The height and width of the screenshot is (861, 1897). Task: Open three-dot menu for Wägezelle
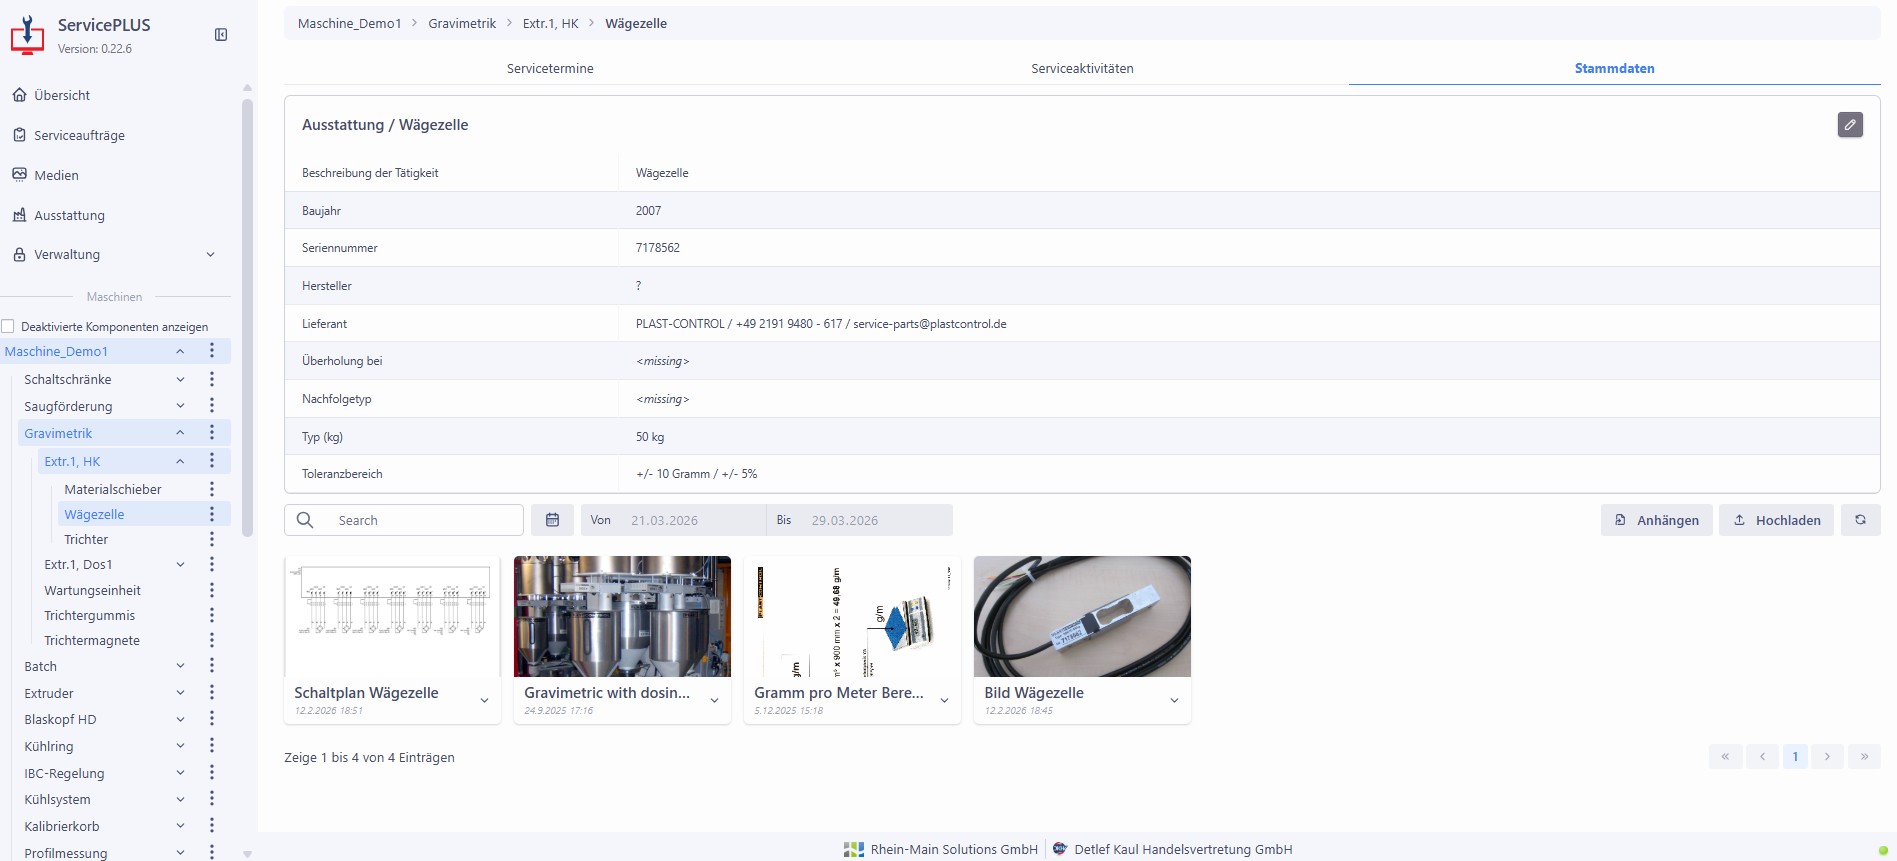[212, 514]
